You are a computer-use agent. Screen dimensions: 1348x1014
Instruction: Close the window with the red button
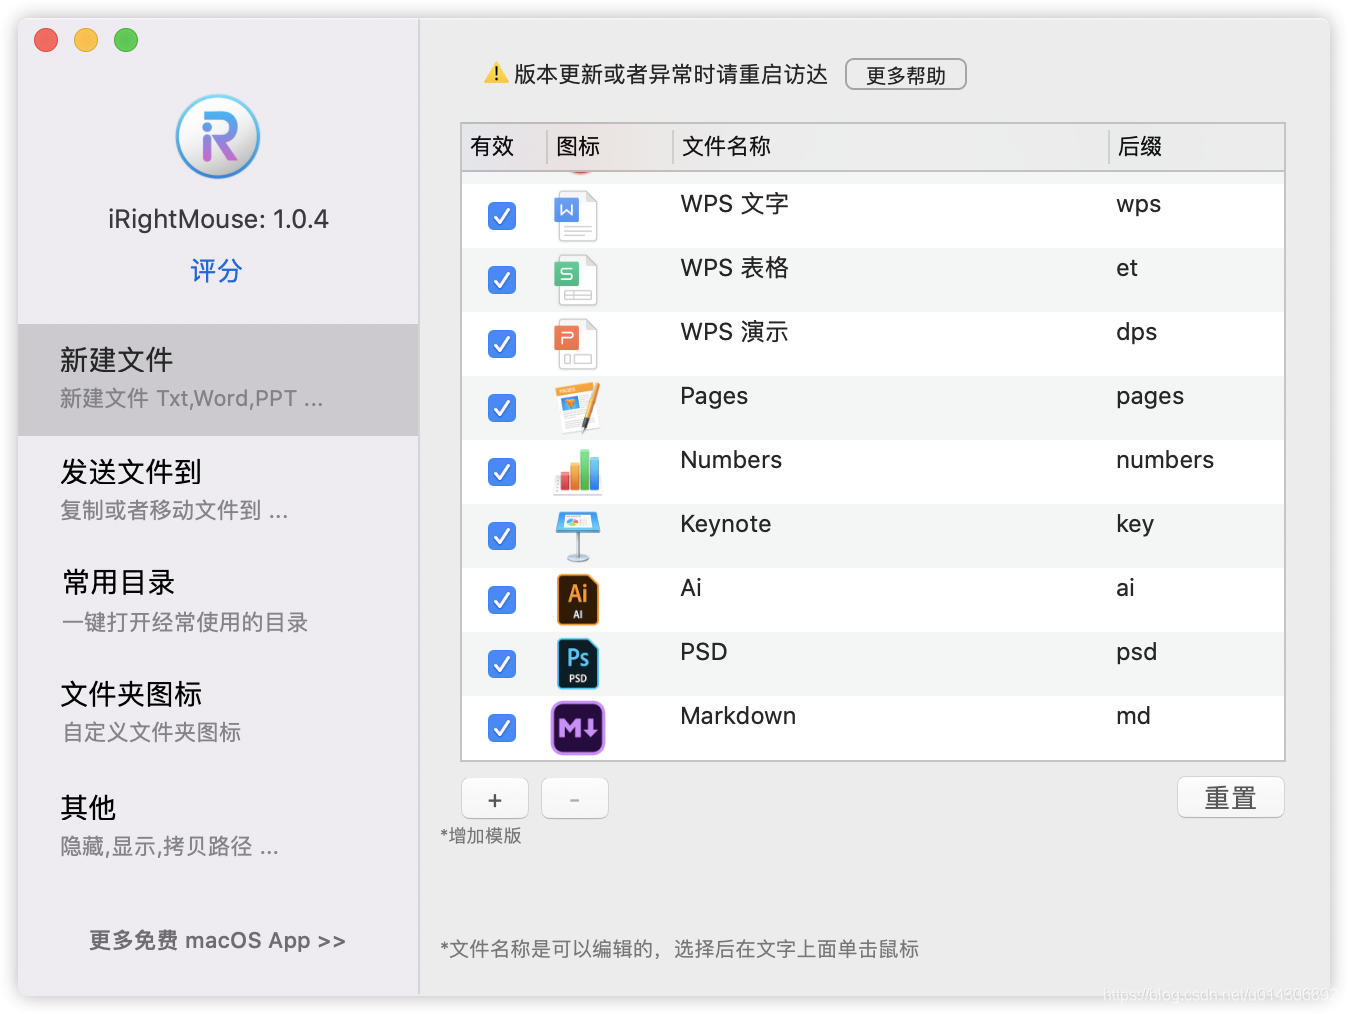click(46, 40)
